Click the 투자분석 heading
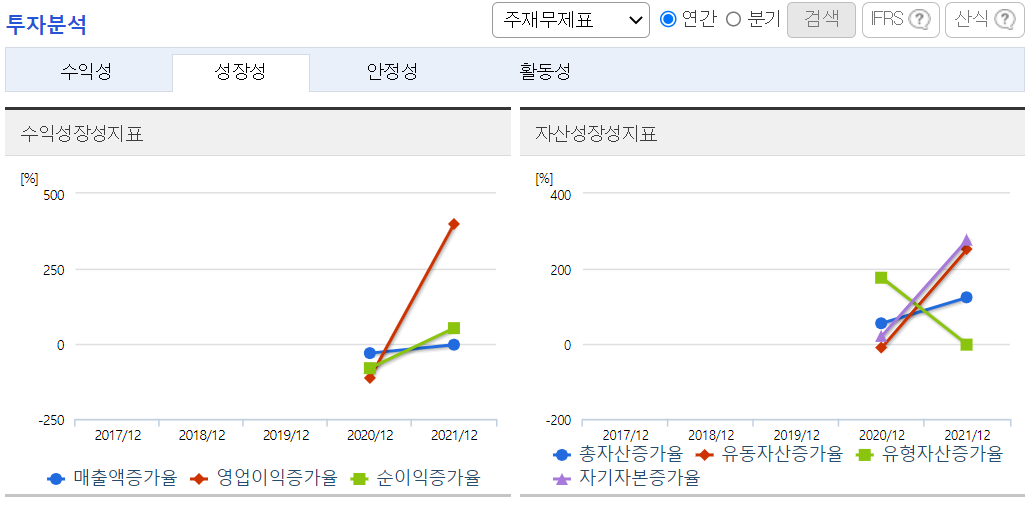1032x506 pixels. [46, 24]
